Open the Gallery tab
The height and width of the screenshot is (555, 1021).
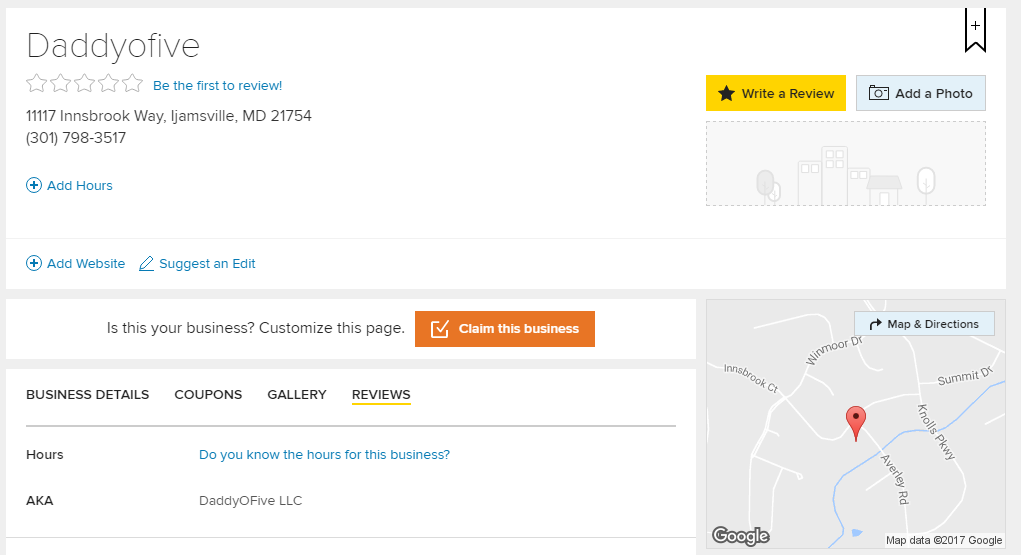pos(297,395)
